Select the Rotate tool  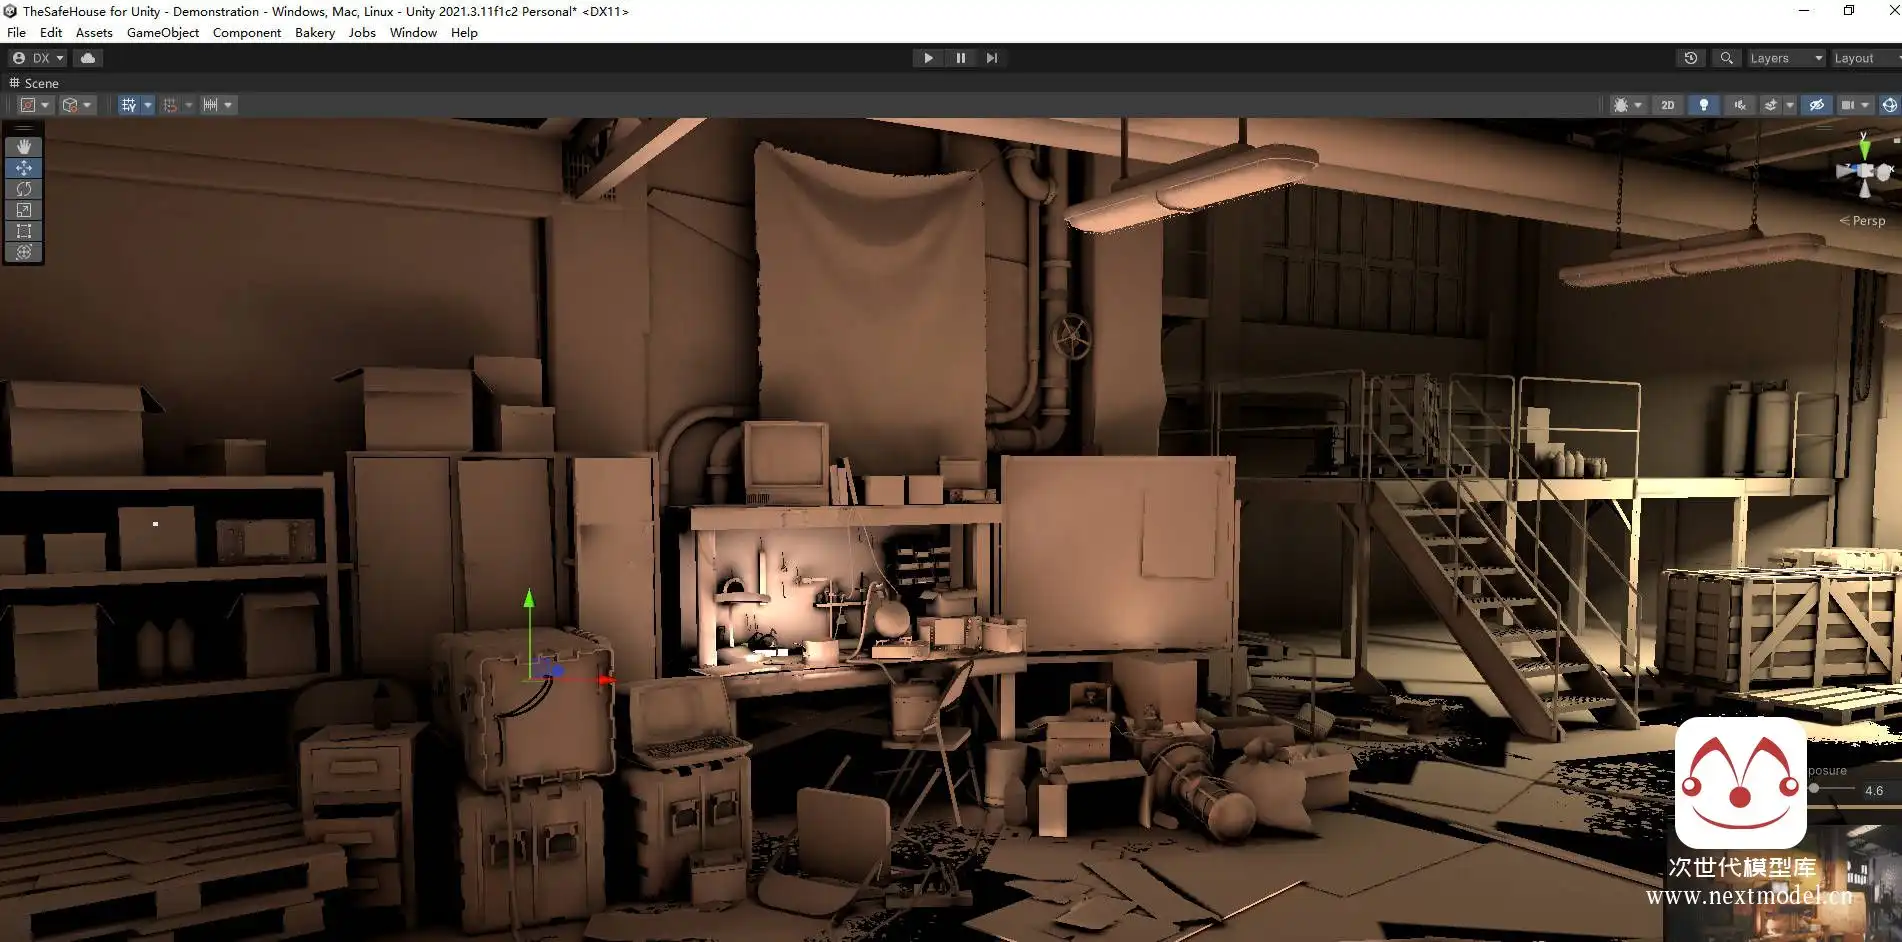coord(24,189)
